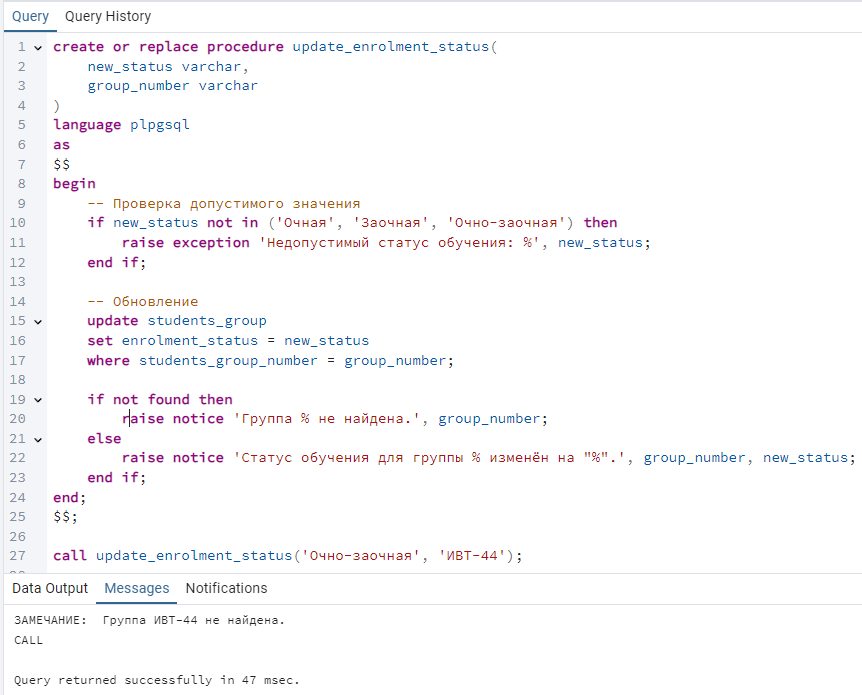This screenshot has width=862, height=695.
Task: Click the 'begin' keyword on line 8
Action: click(x=74, y=184)
